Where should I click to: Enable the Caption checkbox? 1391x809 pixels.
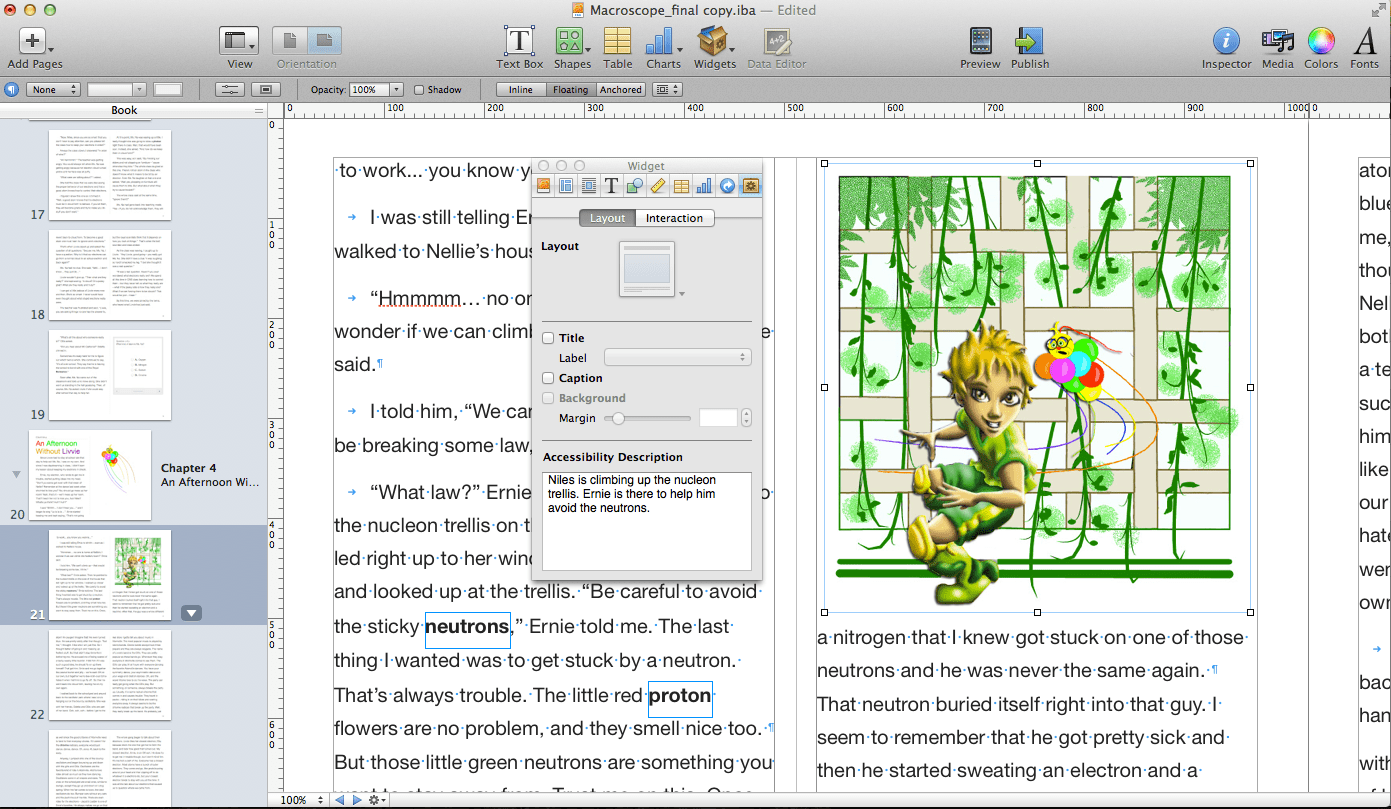tap(547, 378)
